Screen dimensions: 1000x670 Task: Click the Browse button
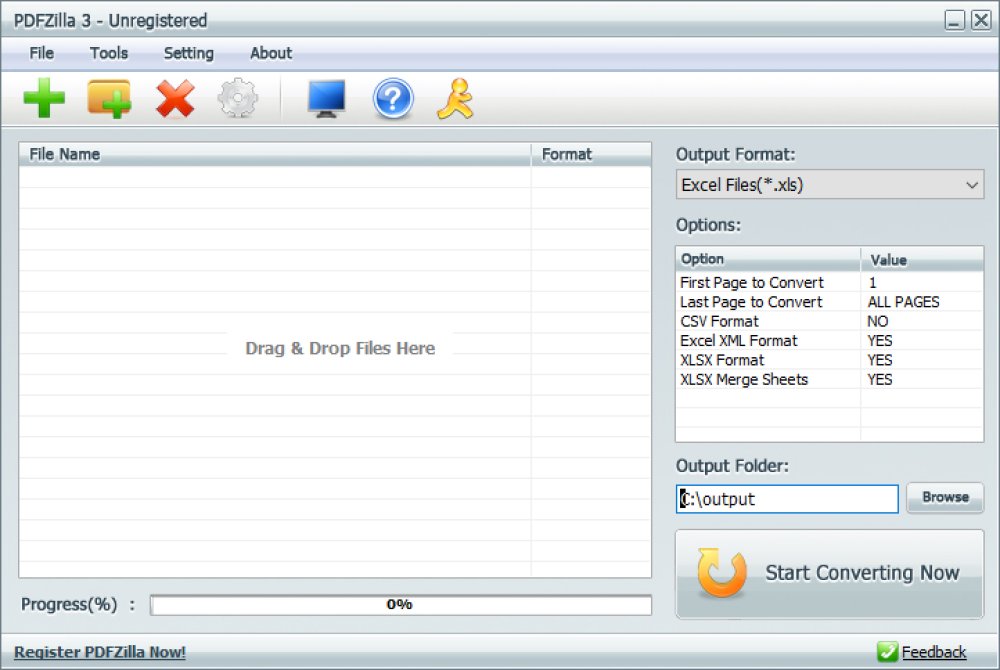pyautogui.click(x=945, y=497)
